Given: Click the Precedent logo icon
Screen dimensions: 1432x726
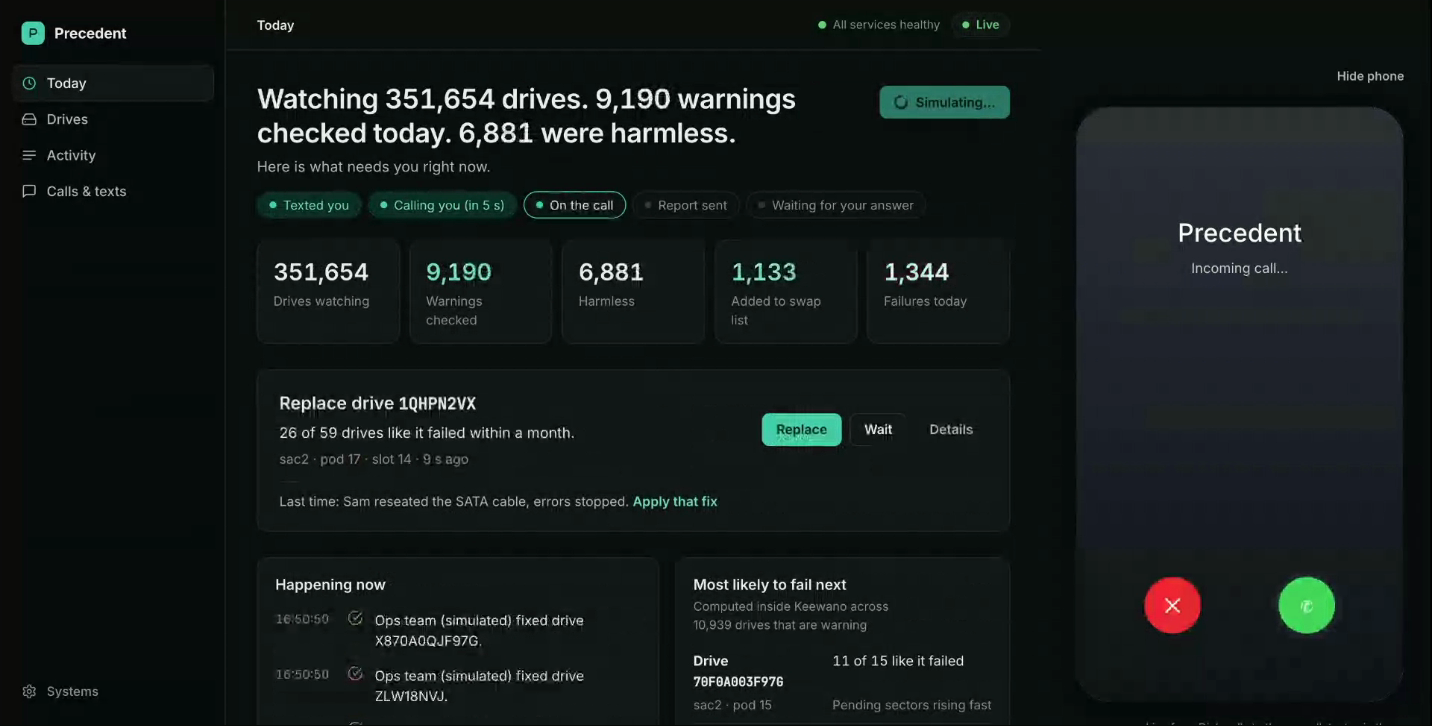Looking at the screenshot, I should coord(33,33).
